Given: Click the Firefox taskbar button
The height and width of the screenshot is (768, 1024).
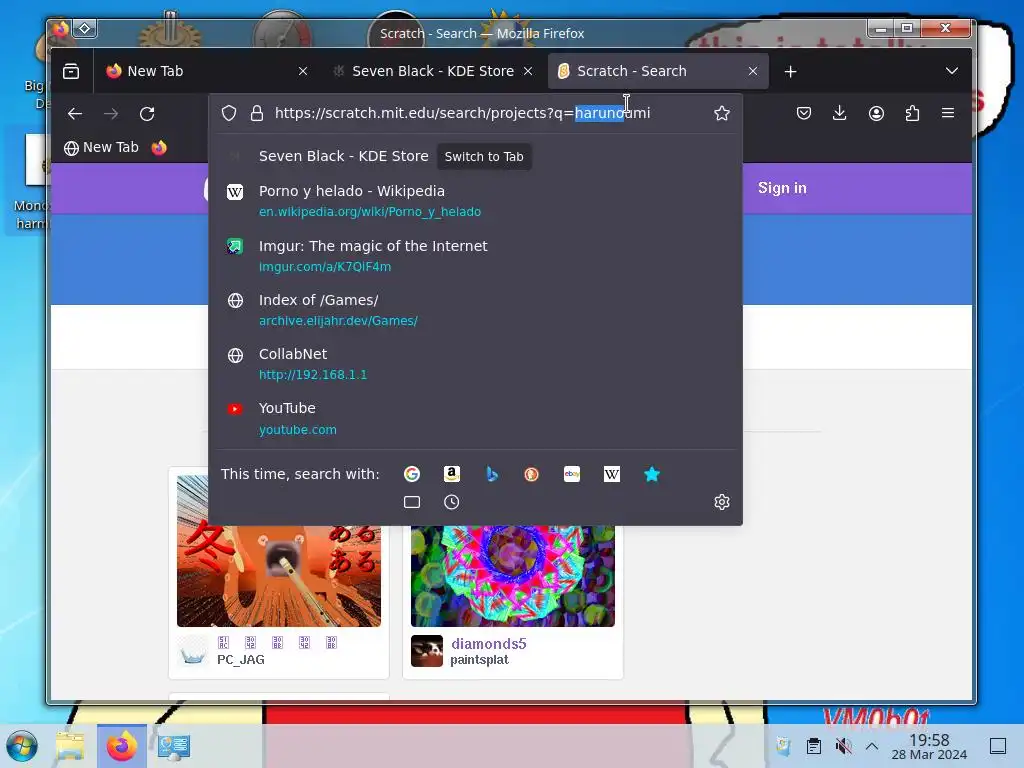Looking at the screenshot, I should click(x=121, y=746).
